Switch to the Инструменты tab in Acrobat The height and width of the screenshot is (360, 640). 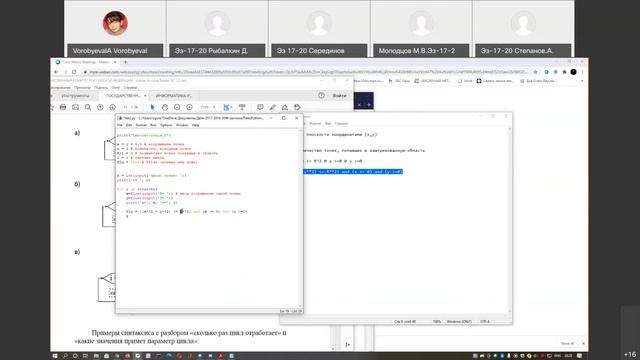point(75,96)
